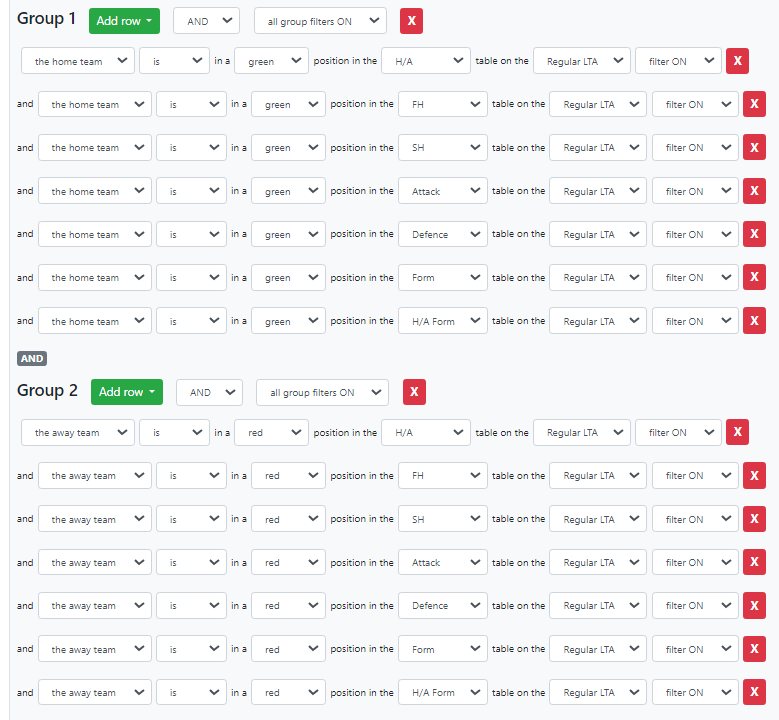Remove Group 2 away team SH row
This screenshot has width=779, height=720.
(754, 519)
